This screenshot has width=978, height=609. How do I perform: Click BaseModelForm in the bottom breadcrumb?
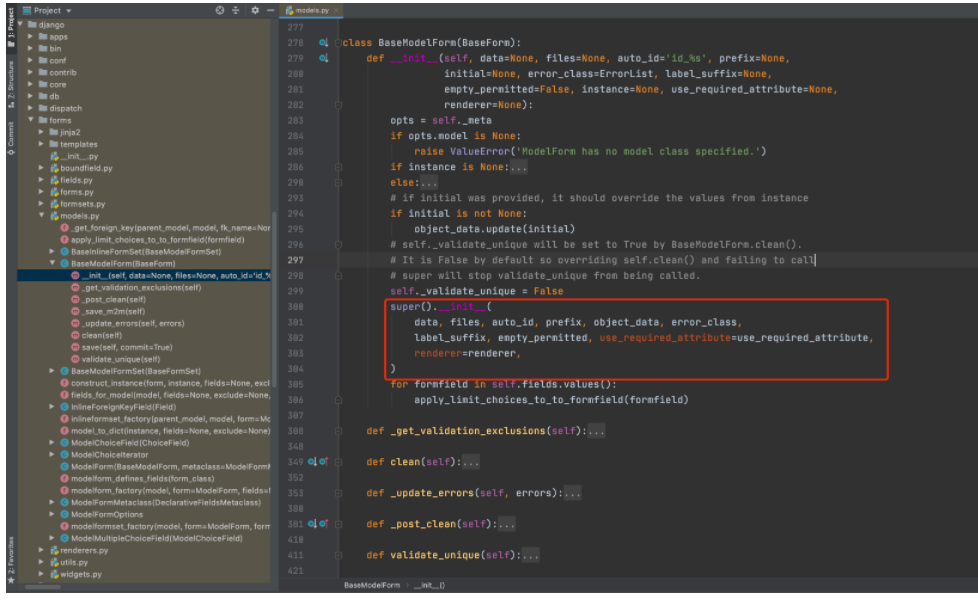tap(372, 585)
